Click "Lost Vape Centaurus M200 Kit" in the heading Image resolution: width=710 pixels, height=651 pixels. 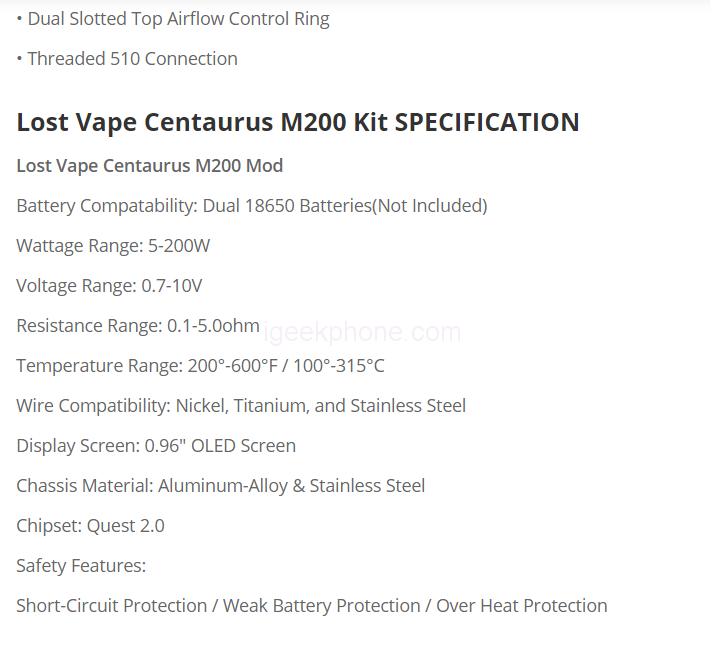click(202, 123)
